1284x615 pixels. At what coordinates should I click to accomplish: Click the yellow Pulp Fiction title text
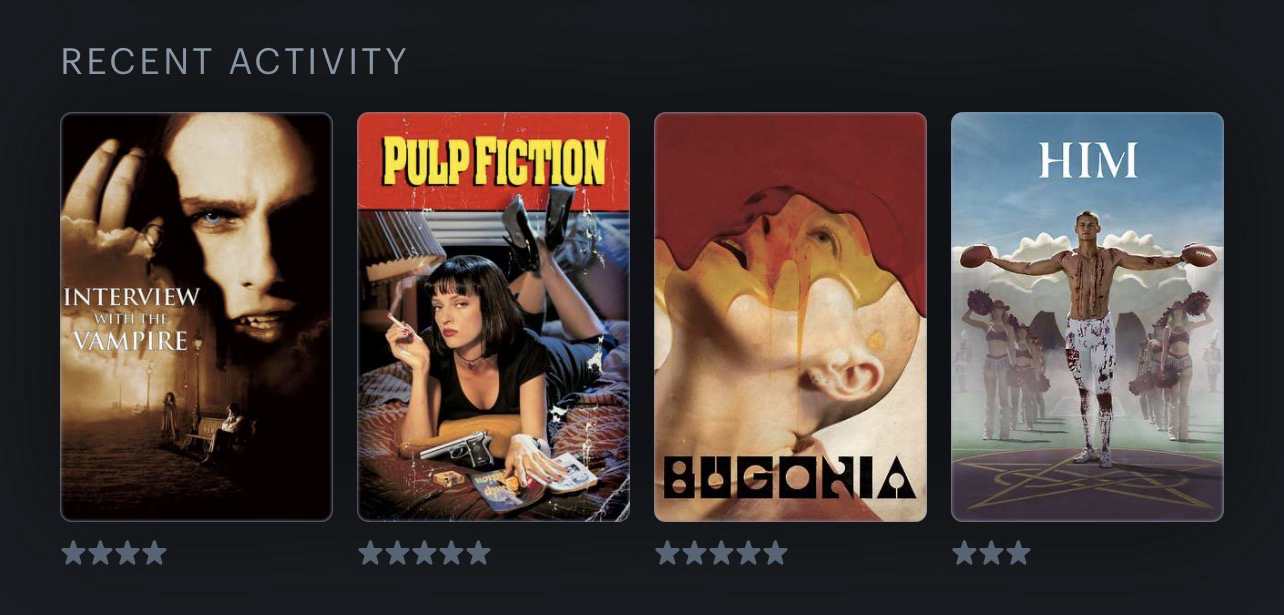[x=494, y=161]
